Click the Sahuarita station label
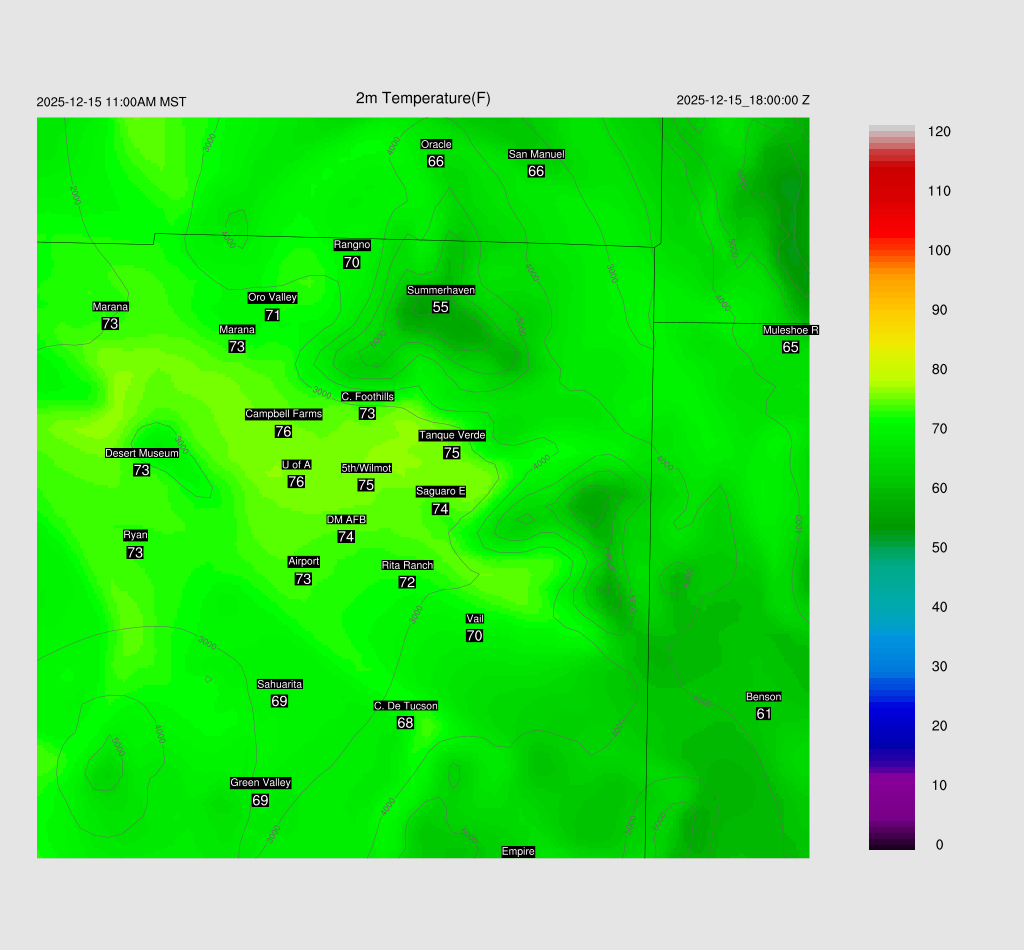The image size is (1024, 950). 279,684
